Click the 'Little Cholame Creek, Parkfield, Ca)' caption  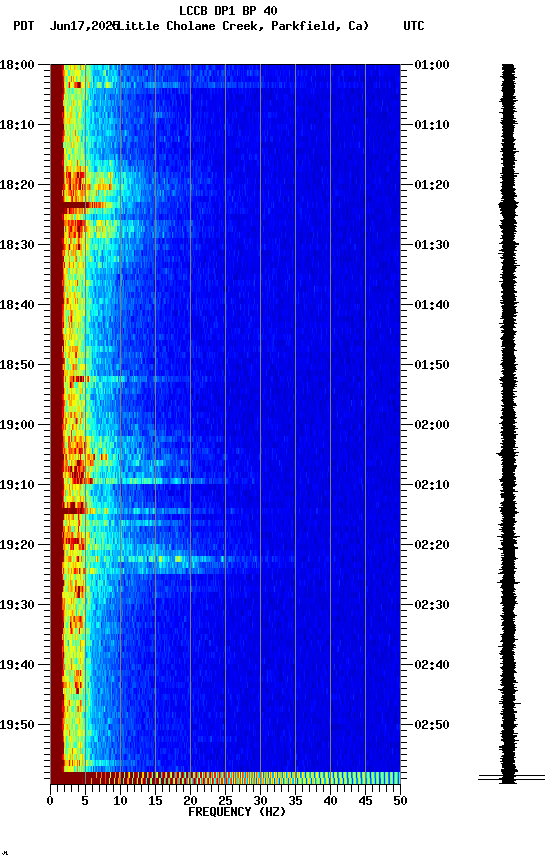pos(243,26)
